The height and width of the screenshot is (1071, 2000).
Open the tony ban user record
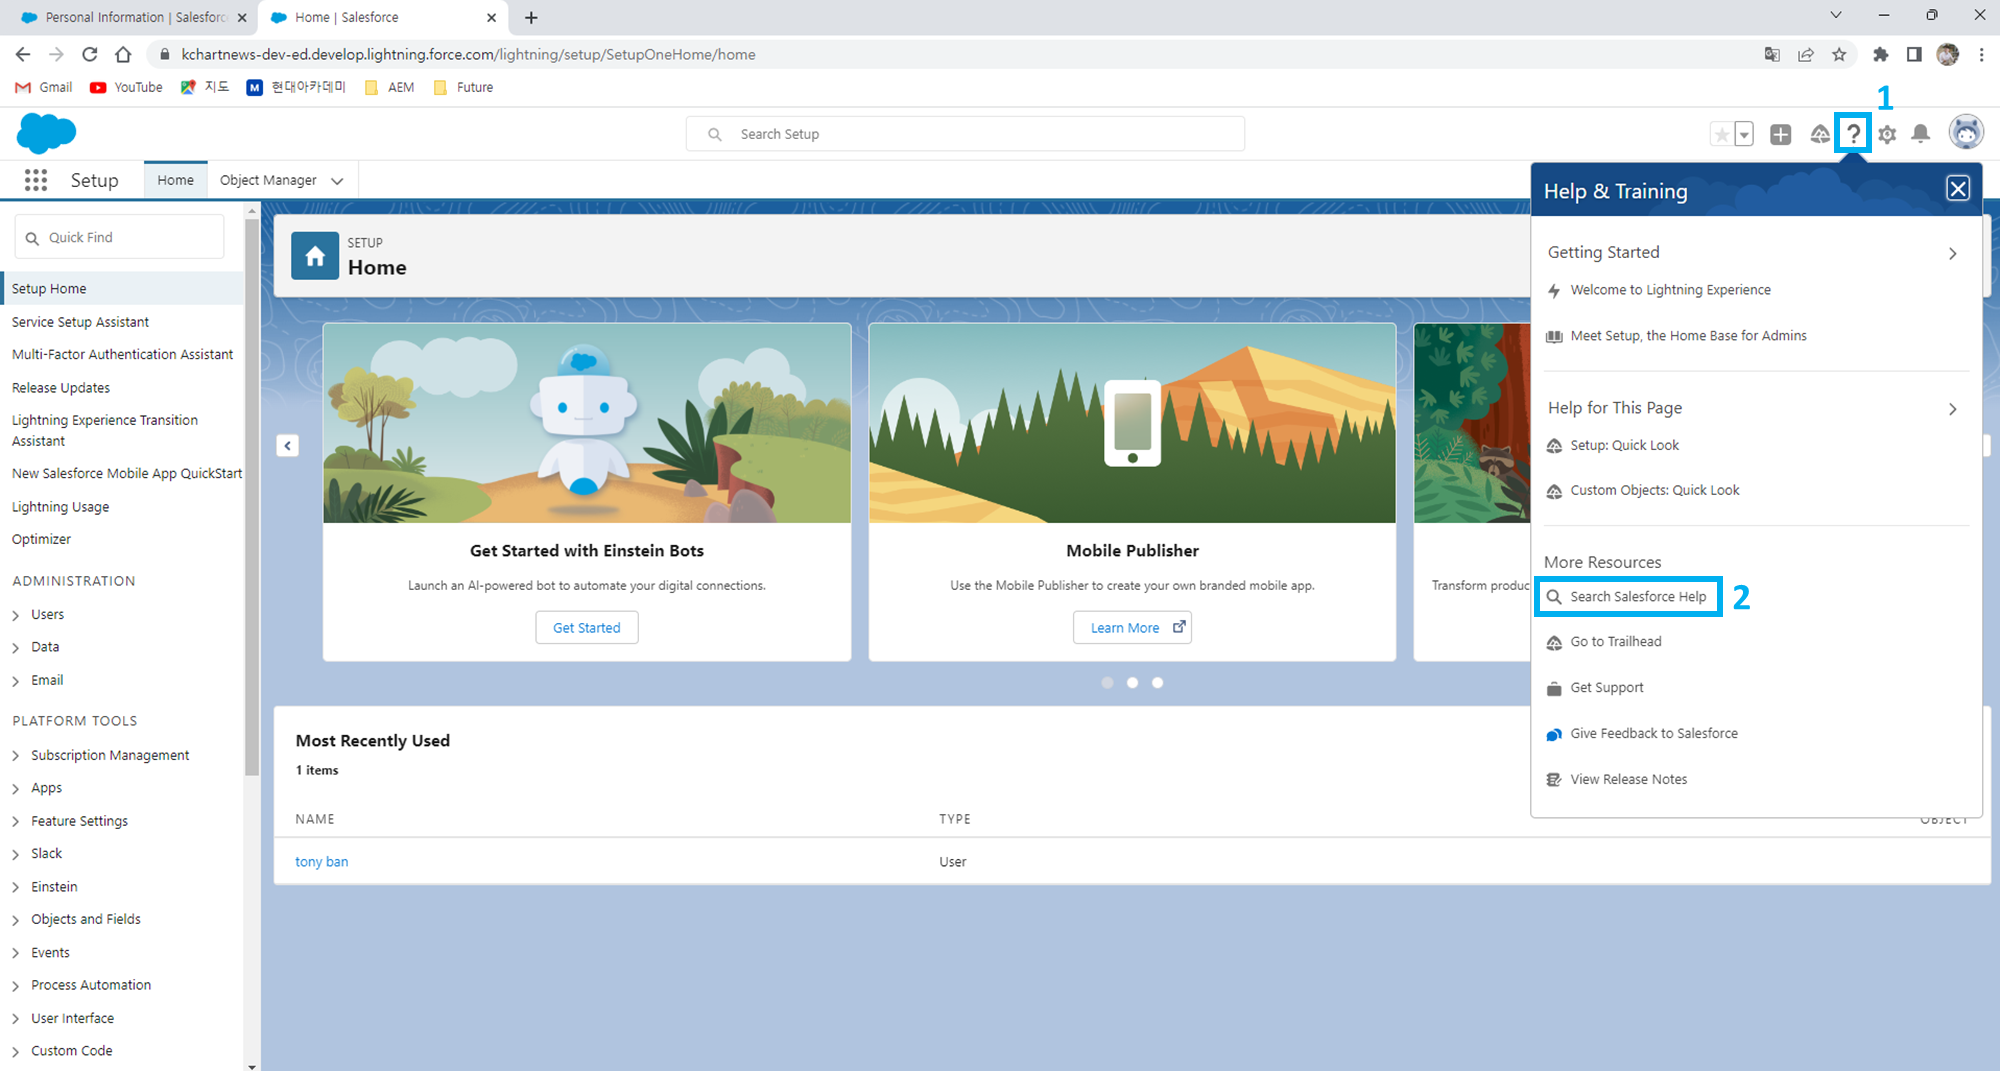point(322,862)
